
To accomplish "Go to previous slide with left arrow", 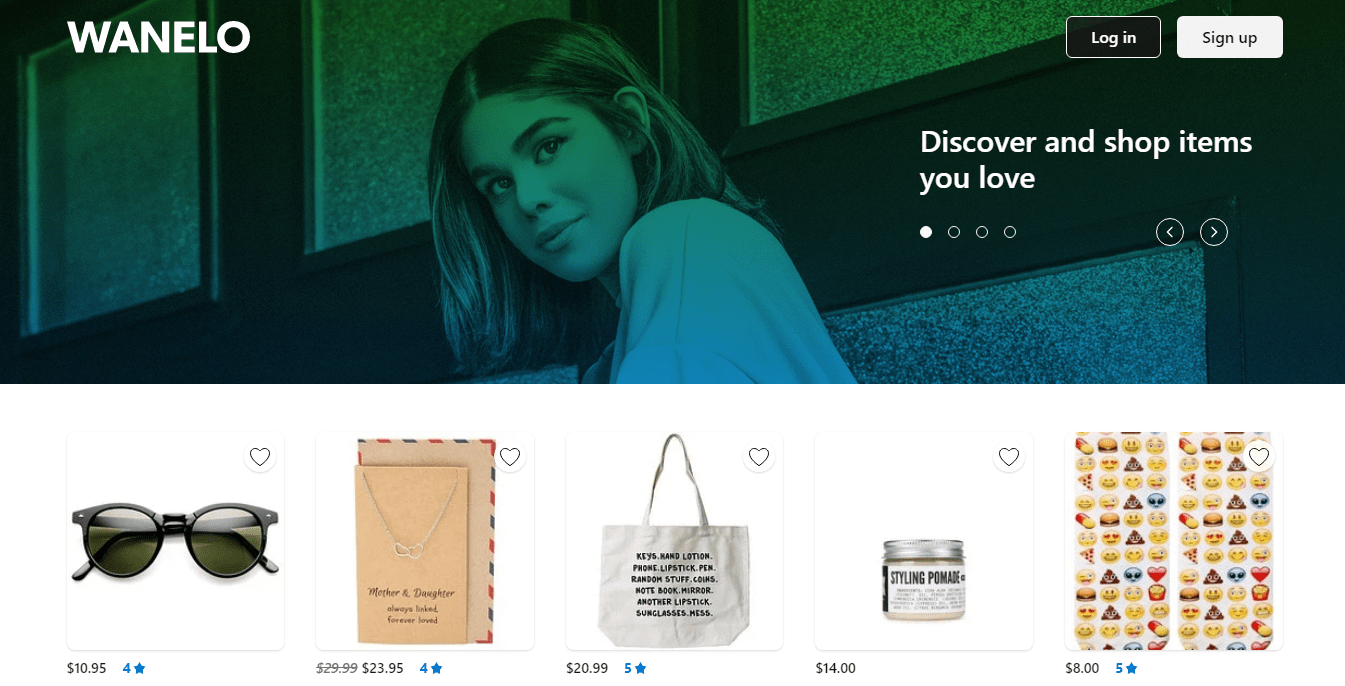I will [1170, 232].
